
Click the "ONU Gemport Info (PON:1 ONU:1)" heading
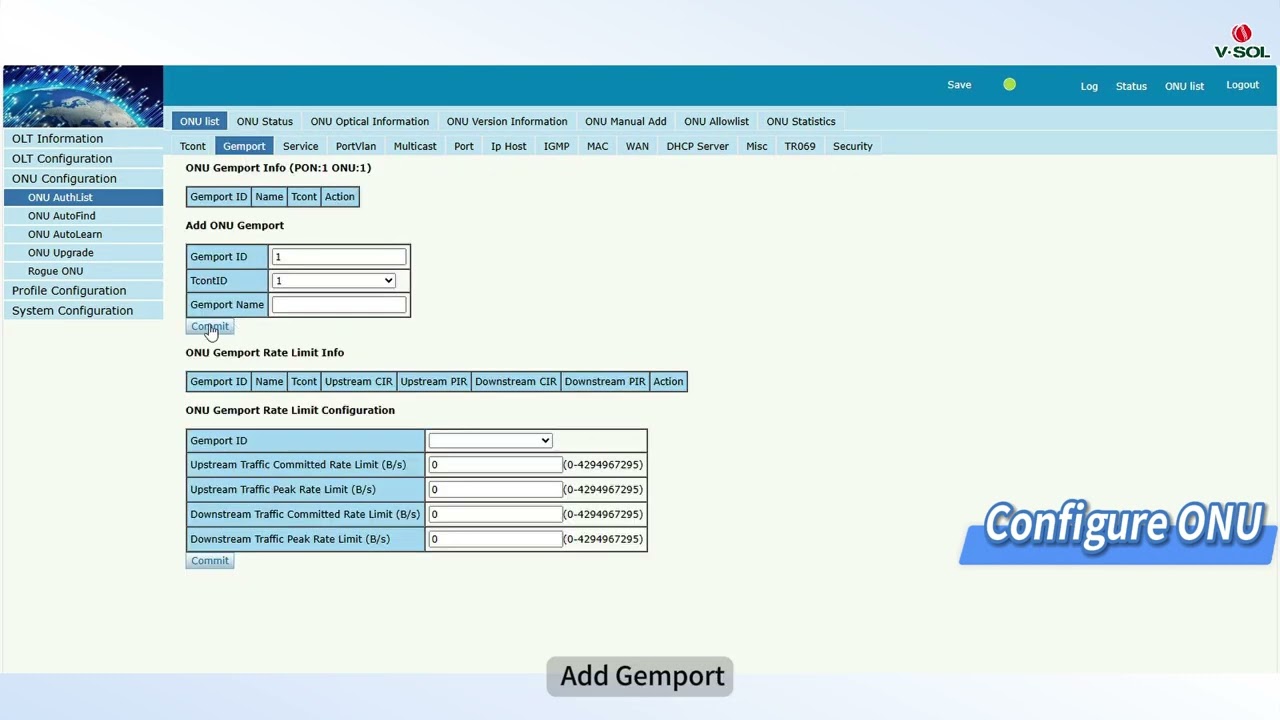[278, 168]
